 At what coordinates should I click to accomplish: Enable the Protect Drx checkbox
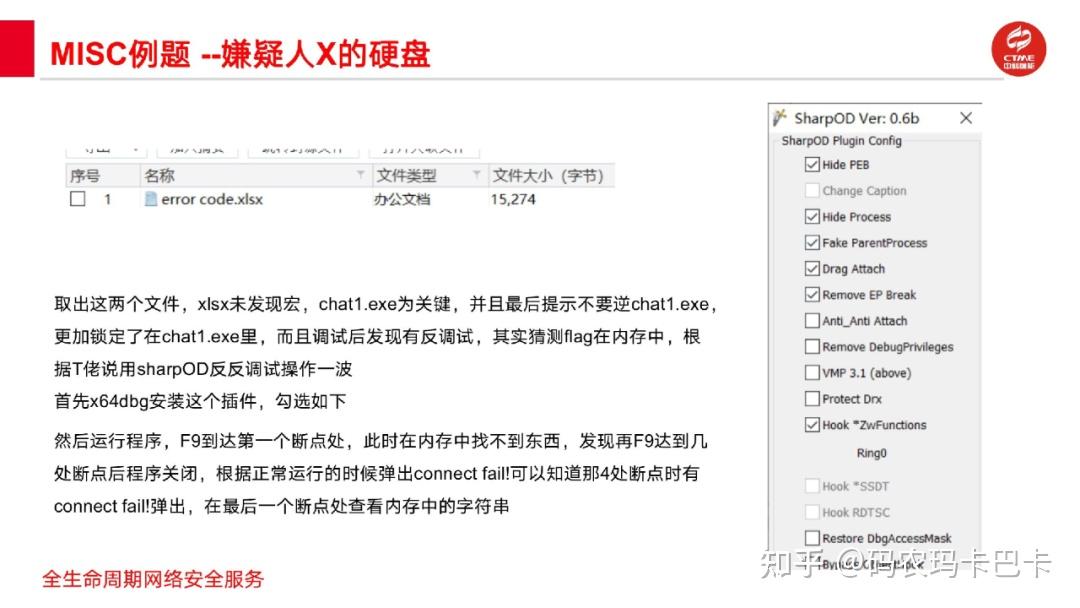[812, 399]
